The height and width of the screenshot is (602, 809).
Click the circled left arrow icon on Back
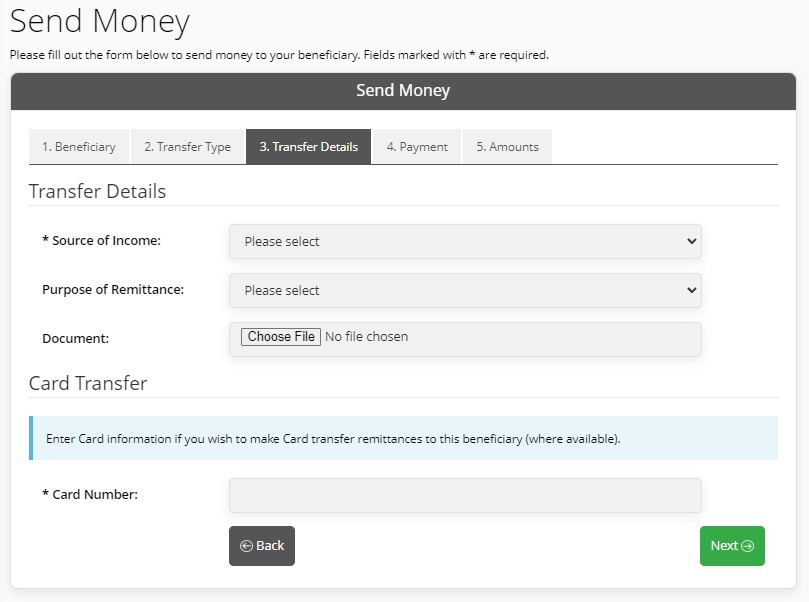click(x=247, y=546)
